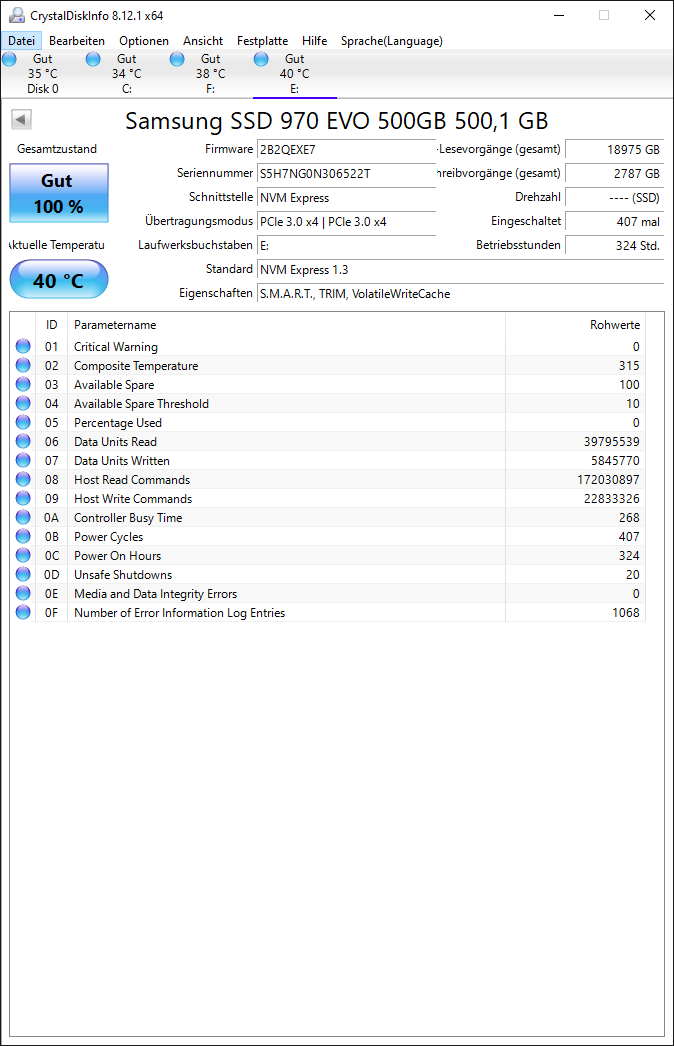Click the blue health orb of drive E:

261,59
